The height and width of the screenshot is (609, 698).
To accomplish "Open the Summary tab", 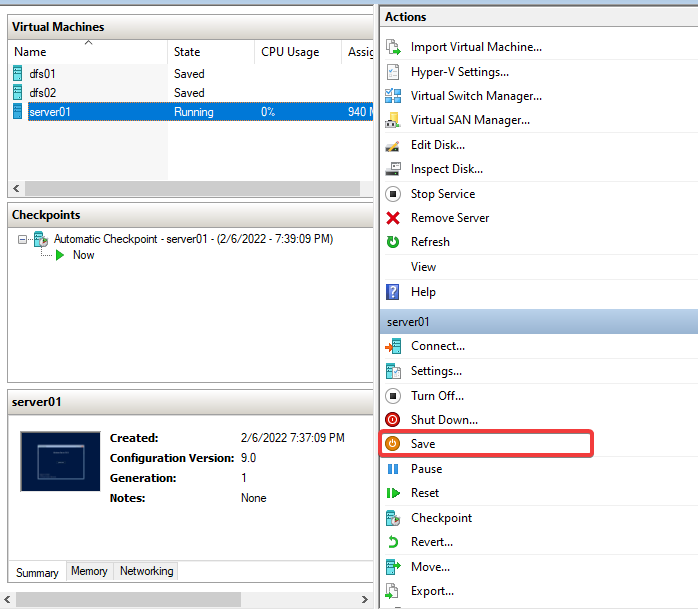I will [37, 572].
